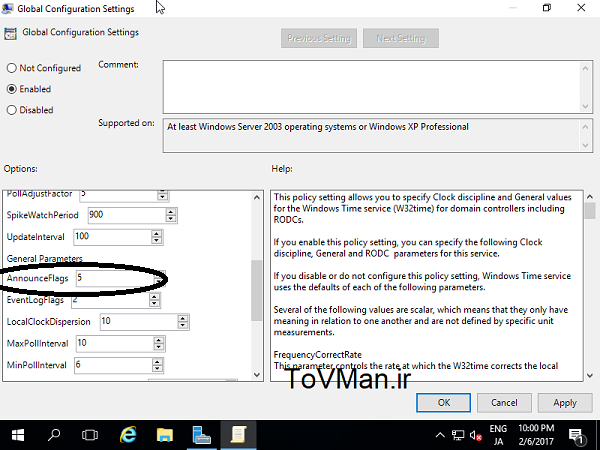The image size is (600, 450).
Task: Click the title bar application icon
Action: pyautogui.click(x=8, y=8)
